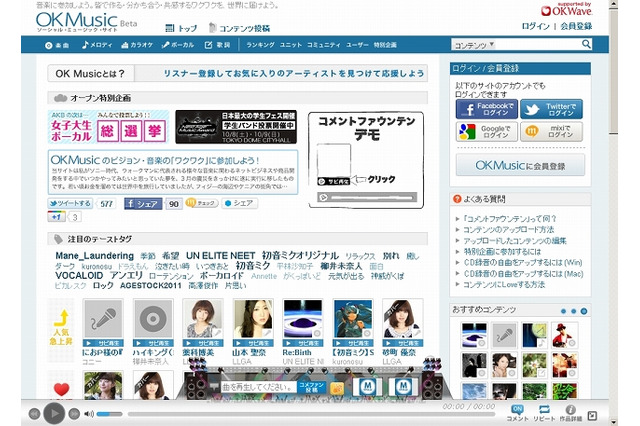
Task: Click the 会員登録 link at top right
Action: [576, 26]
